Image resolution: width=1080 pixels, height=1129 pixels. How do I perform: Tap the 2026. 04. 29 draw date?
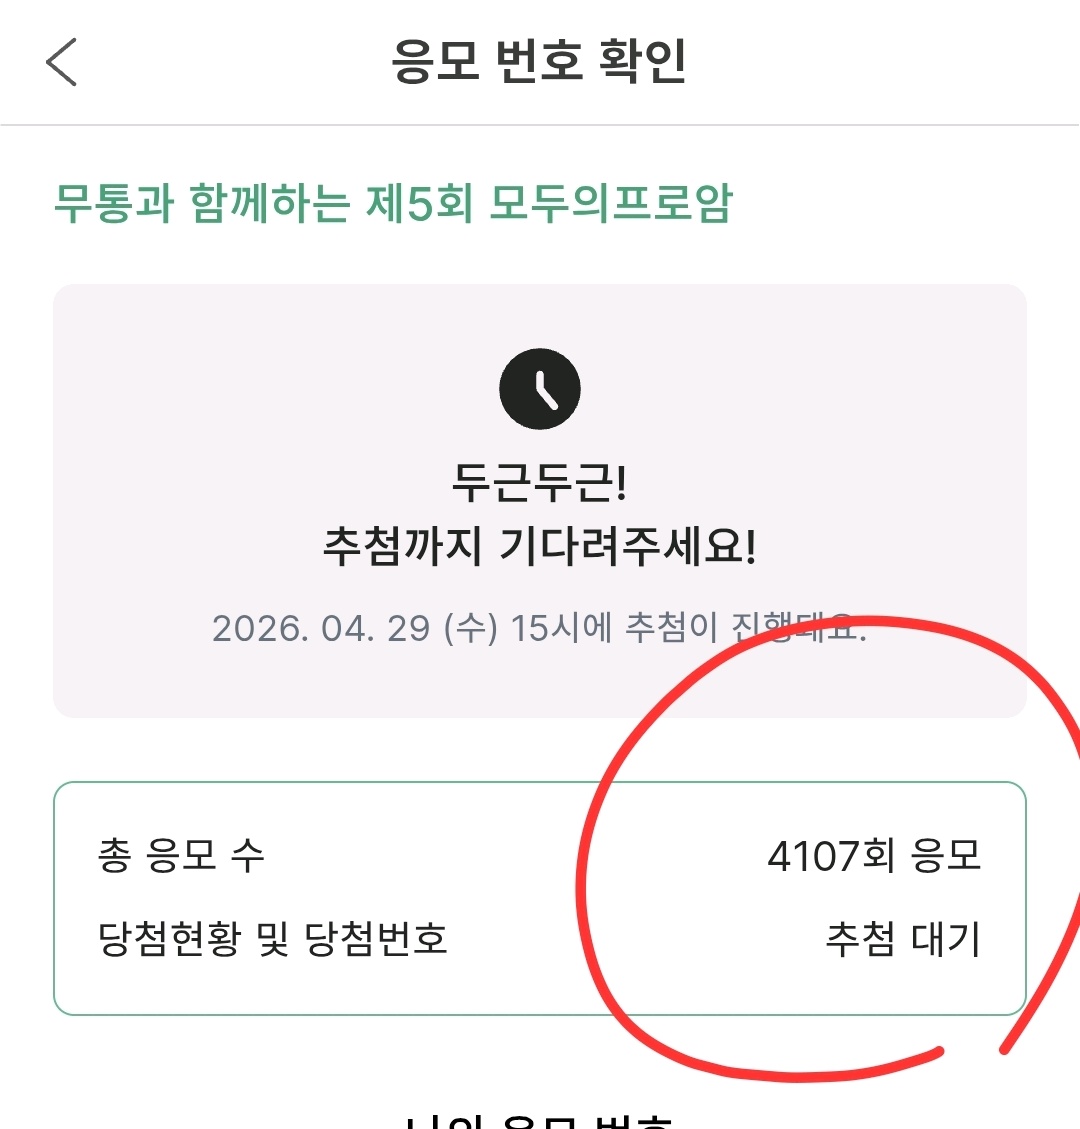click(320, 628)
